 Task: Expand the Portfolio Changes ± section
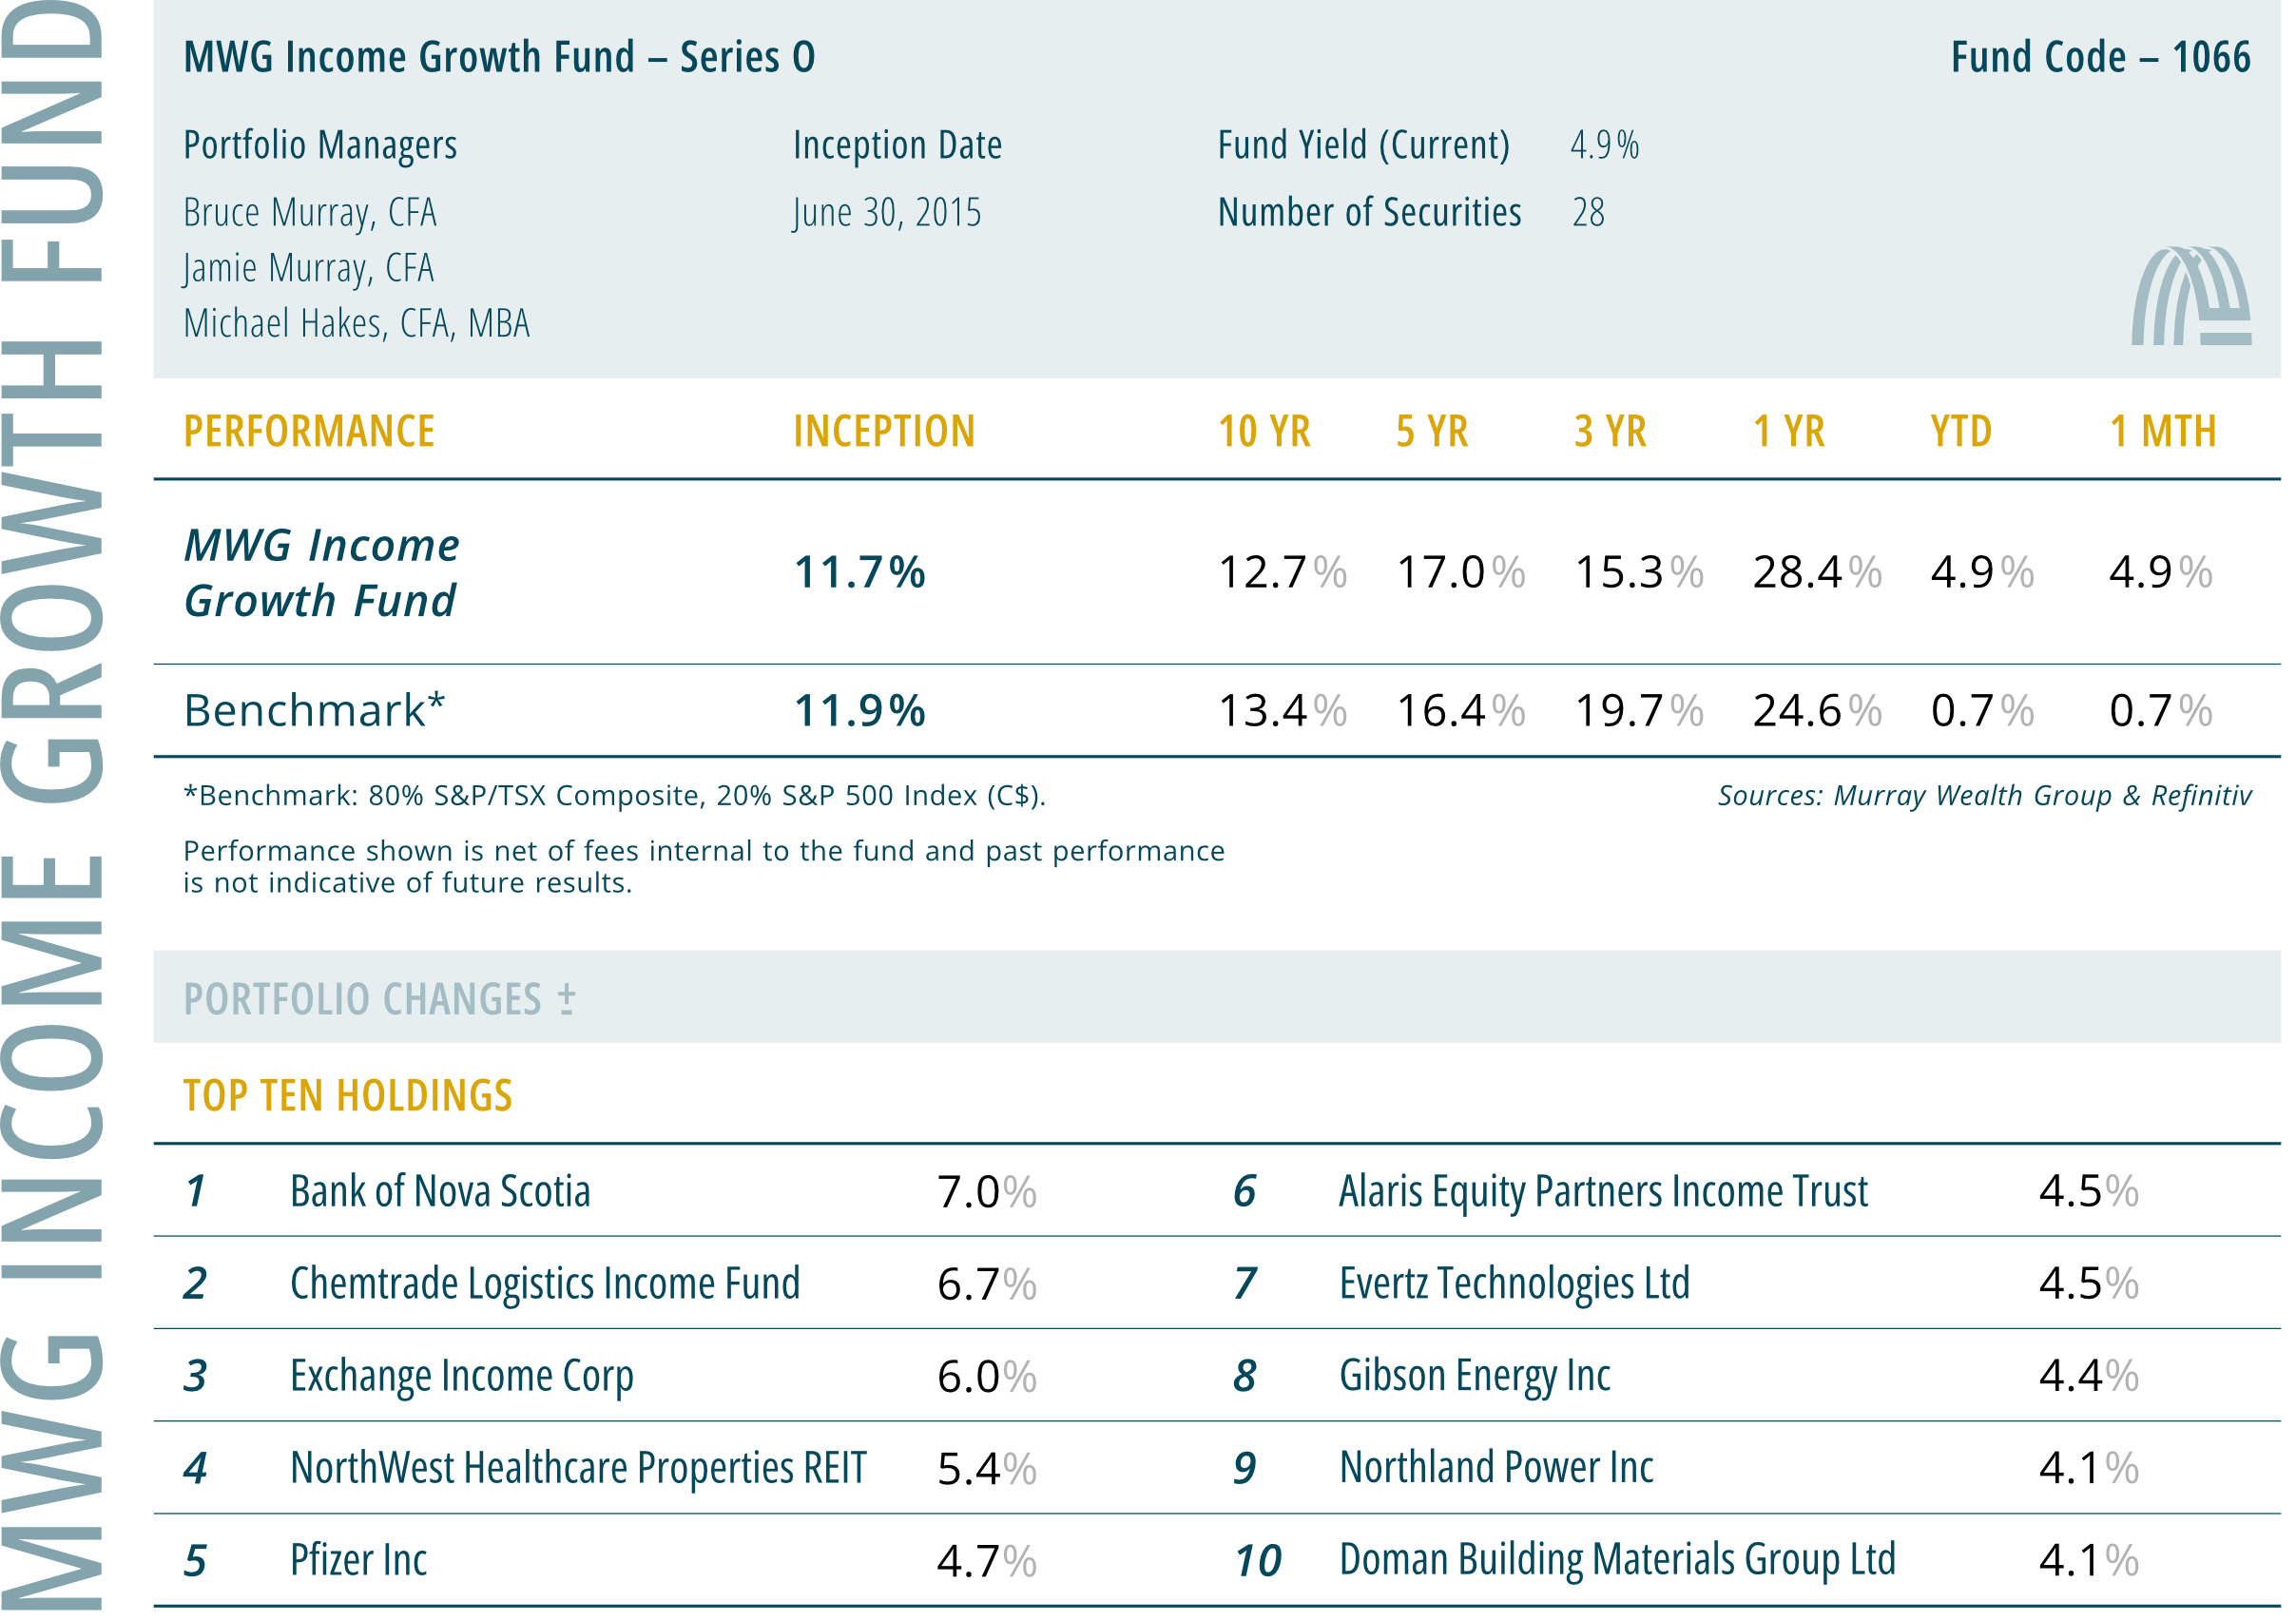click(x=379, y=999)
